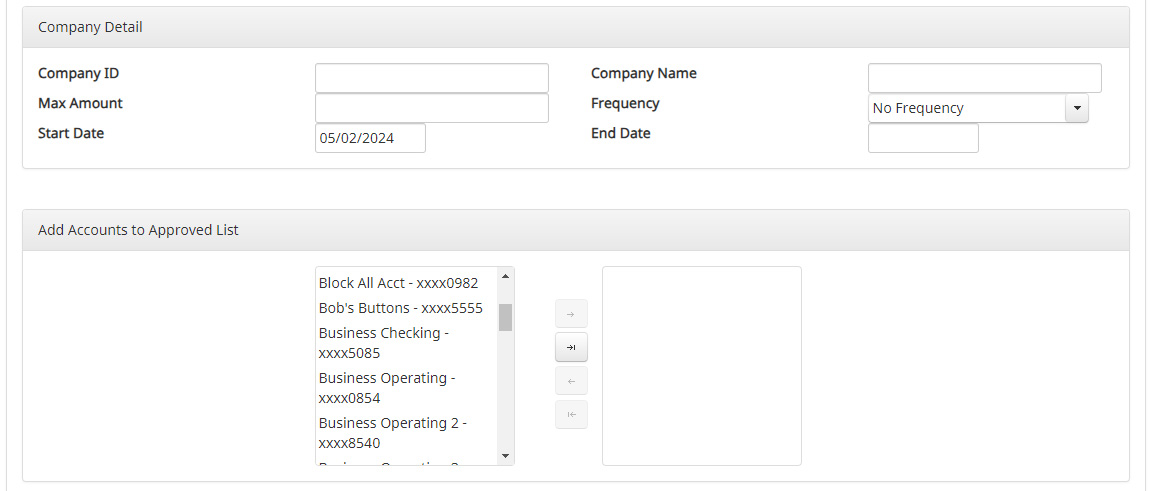The height and width of the screenshot is (491, 1152).
Task: Click the Company ID input field
Action: [431, 78]
